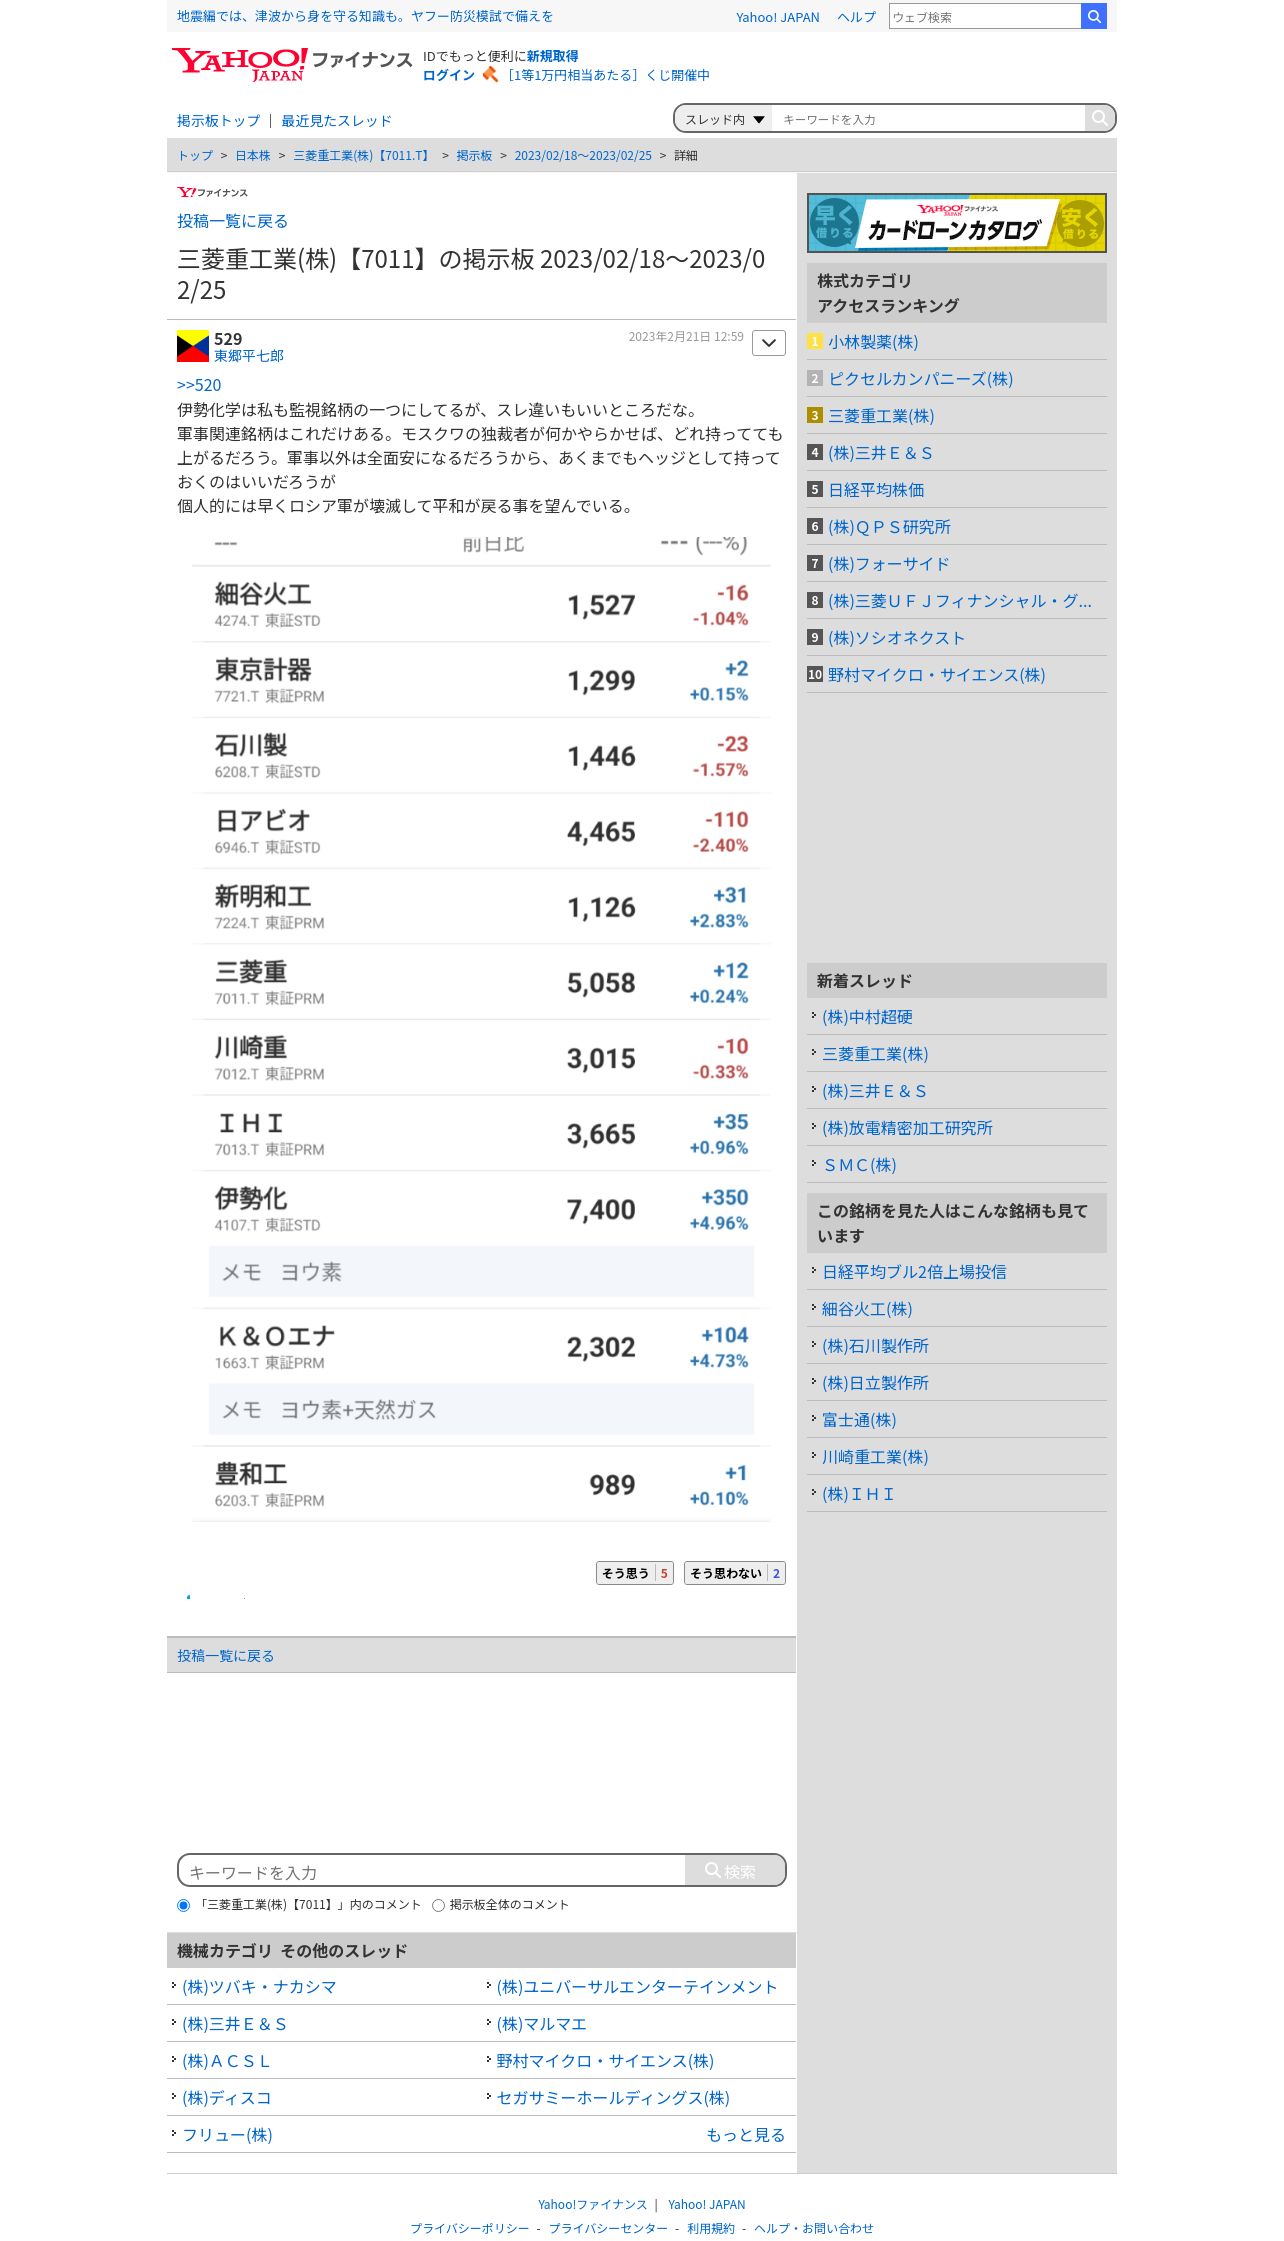The width and height of the screenshot is (1284, 2241).
Task: Select 掲示板全体のコメント radio button
Action: [x=438, y=1905]
